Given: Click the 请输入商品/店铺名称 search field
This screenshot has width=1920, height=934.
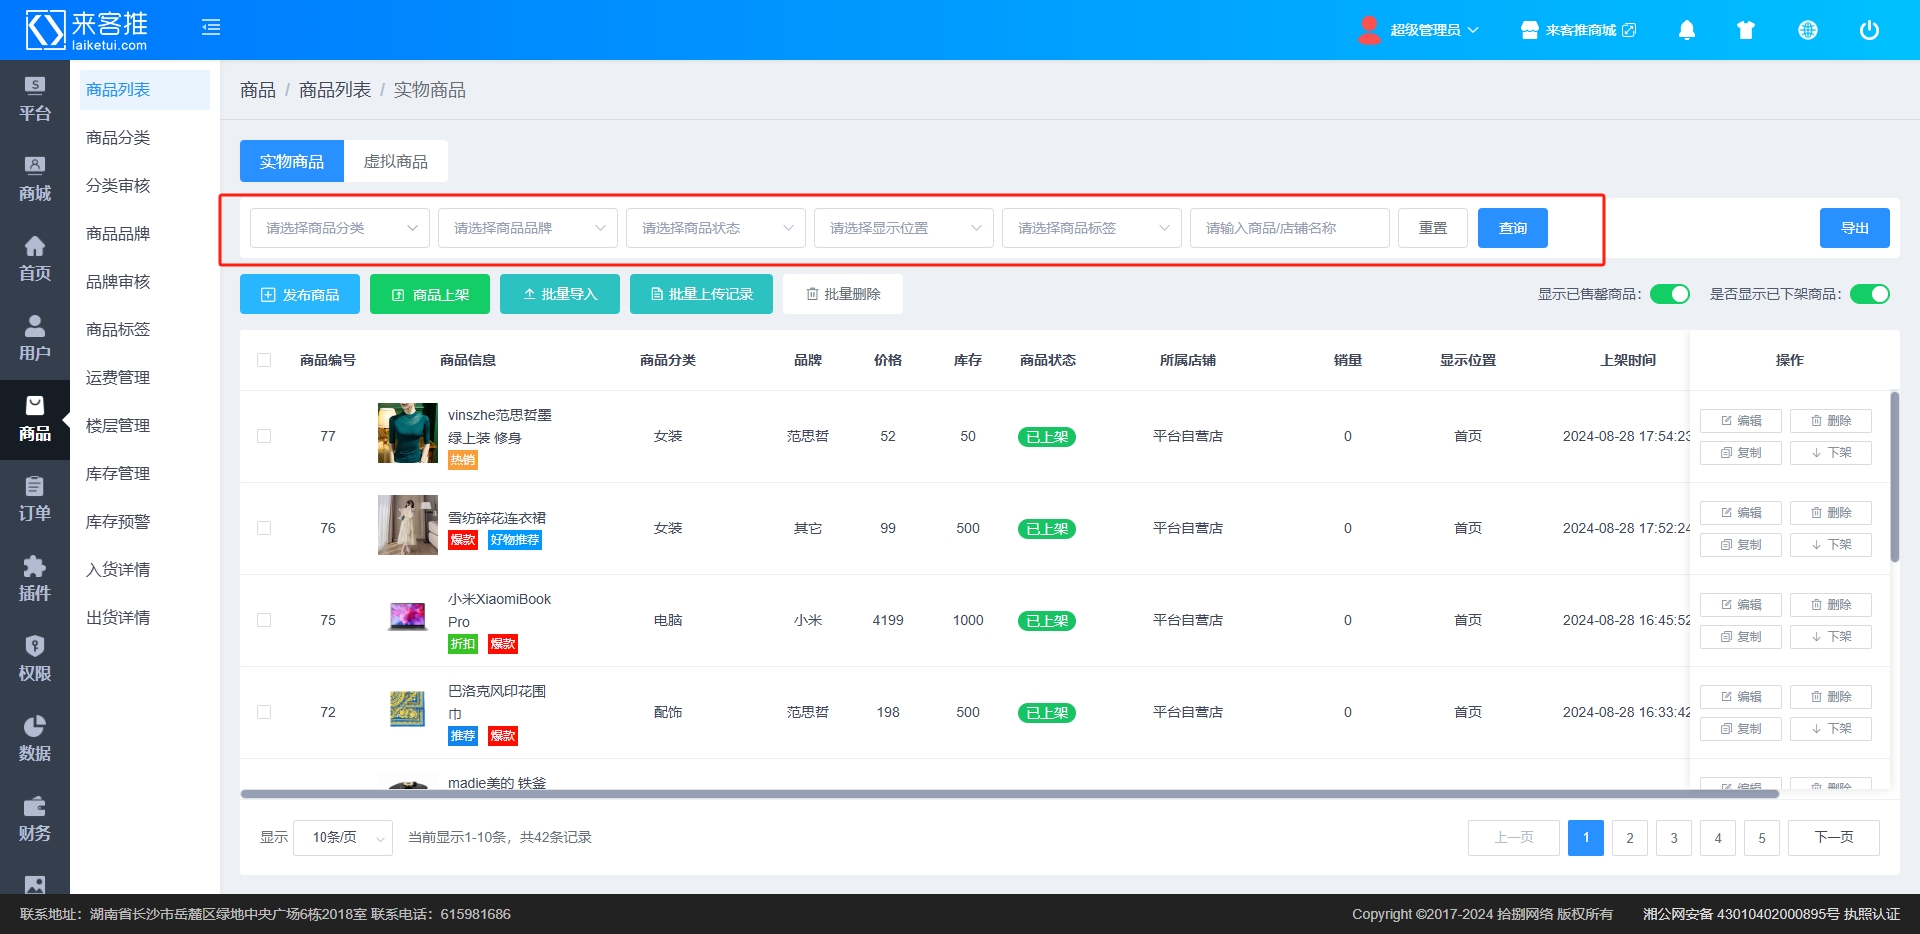Looking at the screenshot, I should pos(1289,228).
